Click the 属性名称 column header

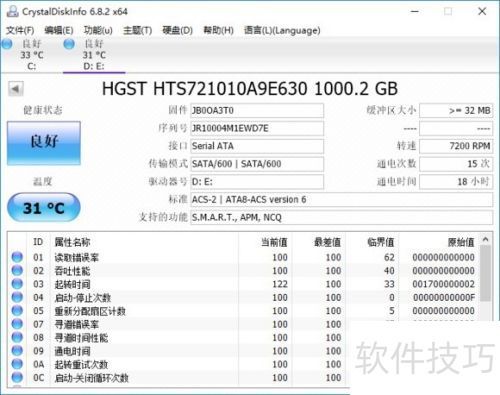pyautogui.click(x=144, y=242)
